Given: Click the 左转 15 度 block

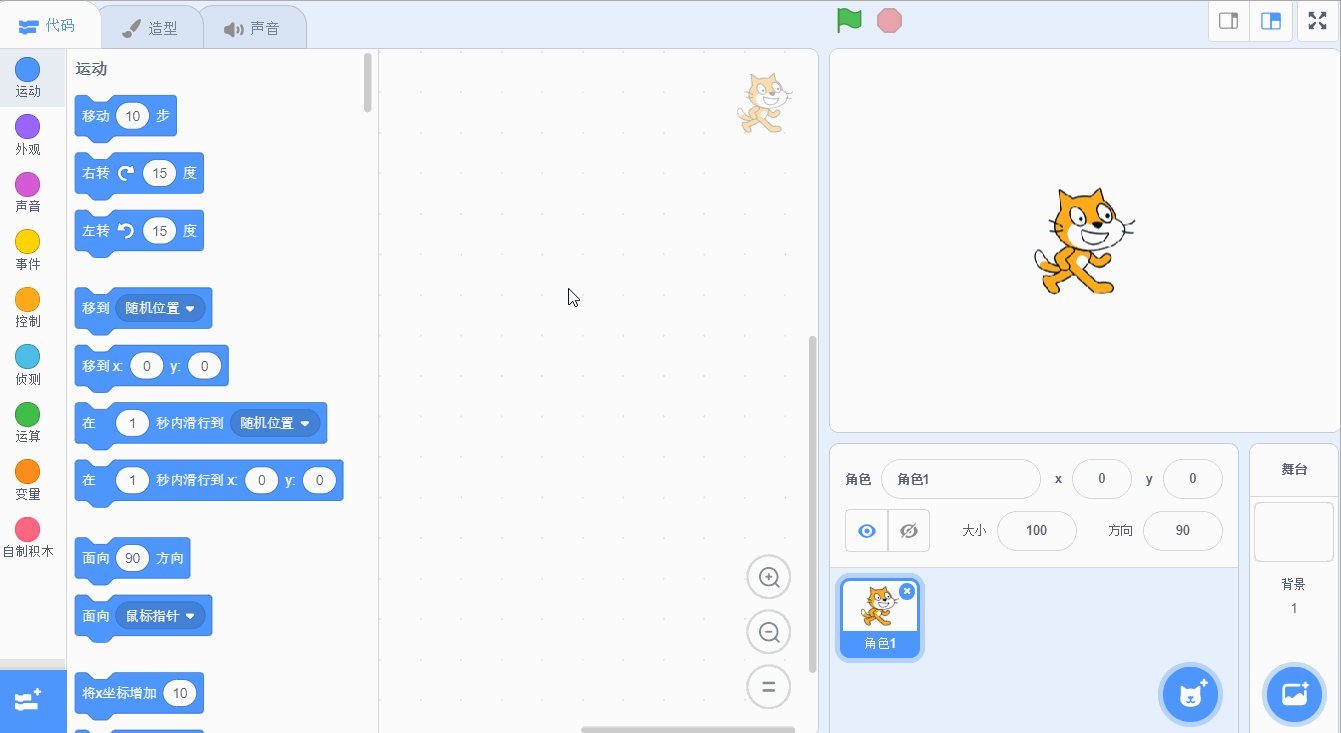Looking at the screenshot, I should click(x=139, y=231).
